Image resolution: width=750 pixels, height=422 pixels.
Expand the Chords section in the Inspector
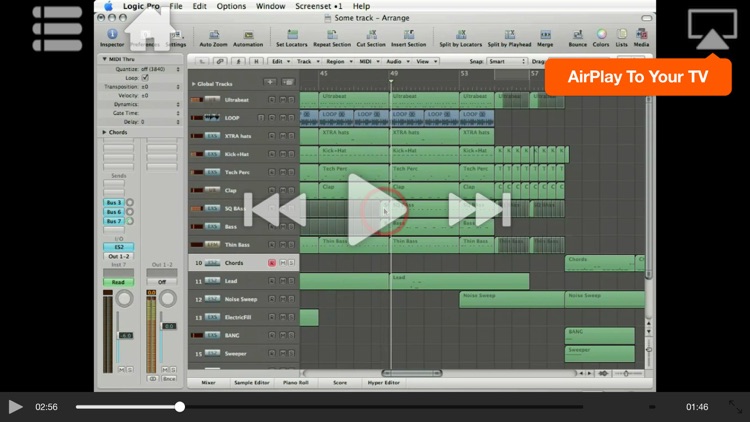(104, 132)
